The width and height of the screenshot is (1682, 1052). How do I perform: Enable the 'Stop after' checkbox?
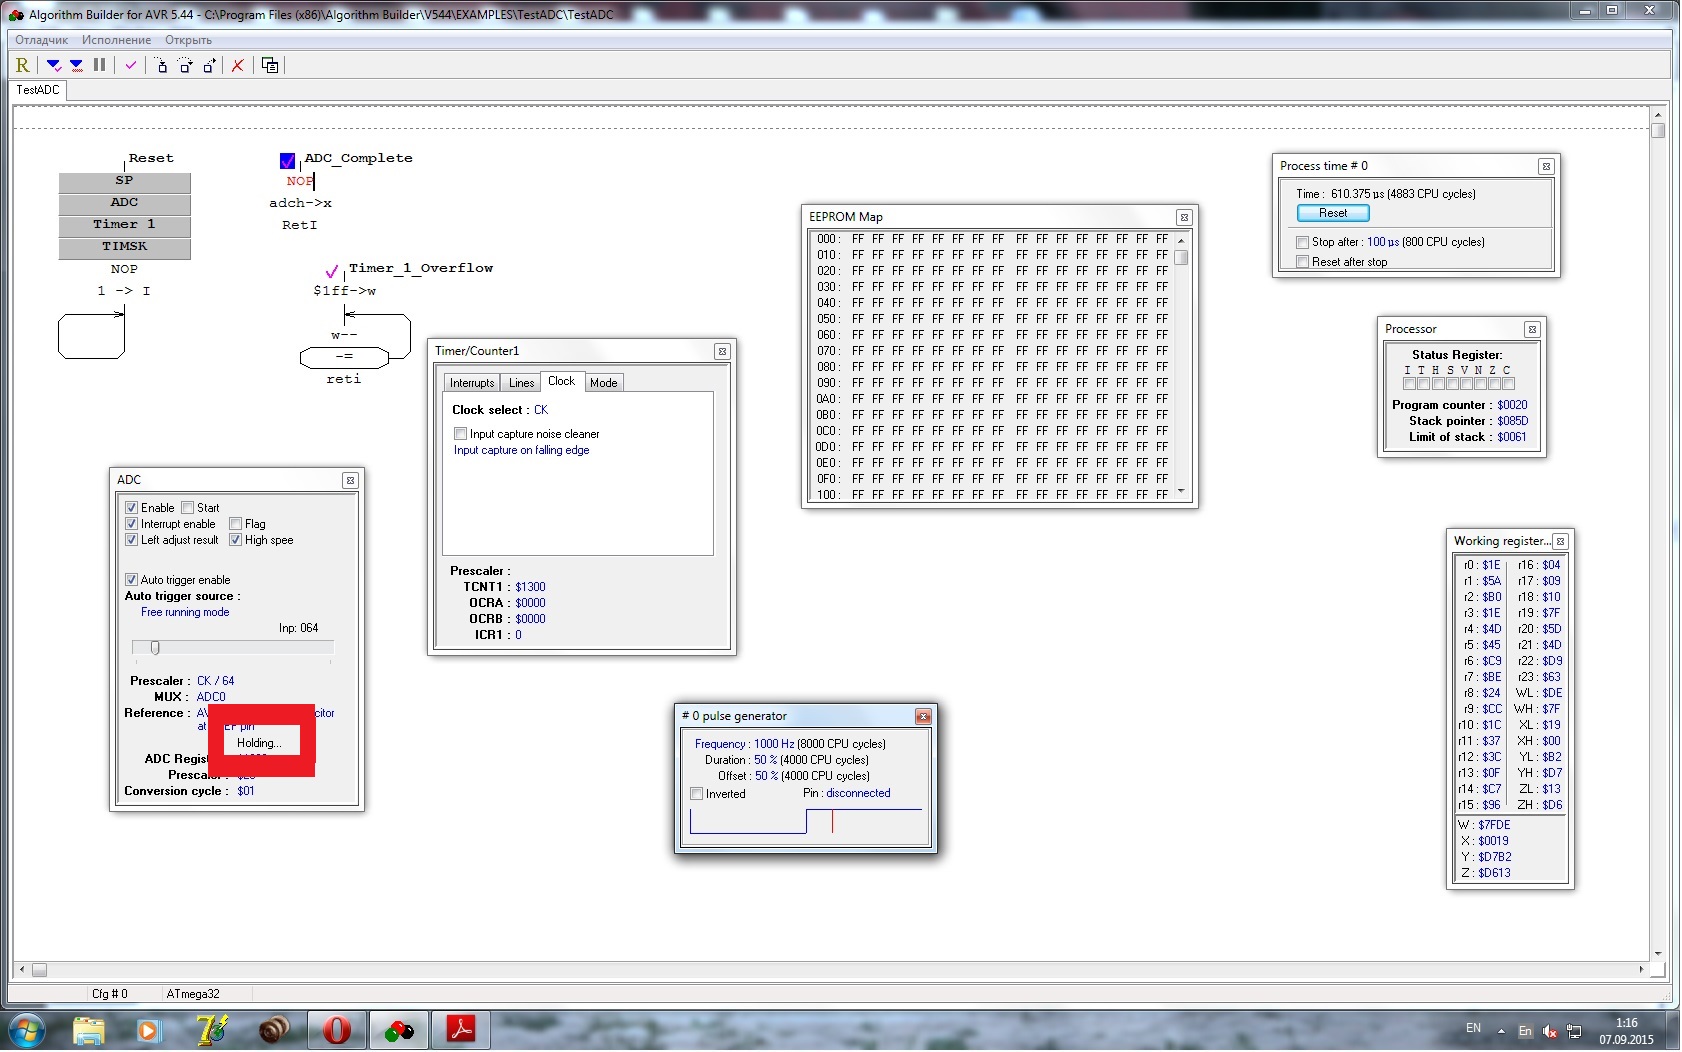[x=1302, y=242]
